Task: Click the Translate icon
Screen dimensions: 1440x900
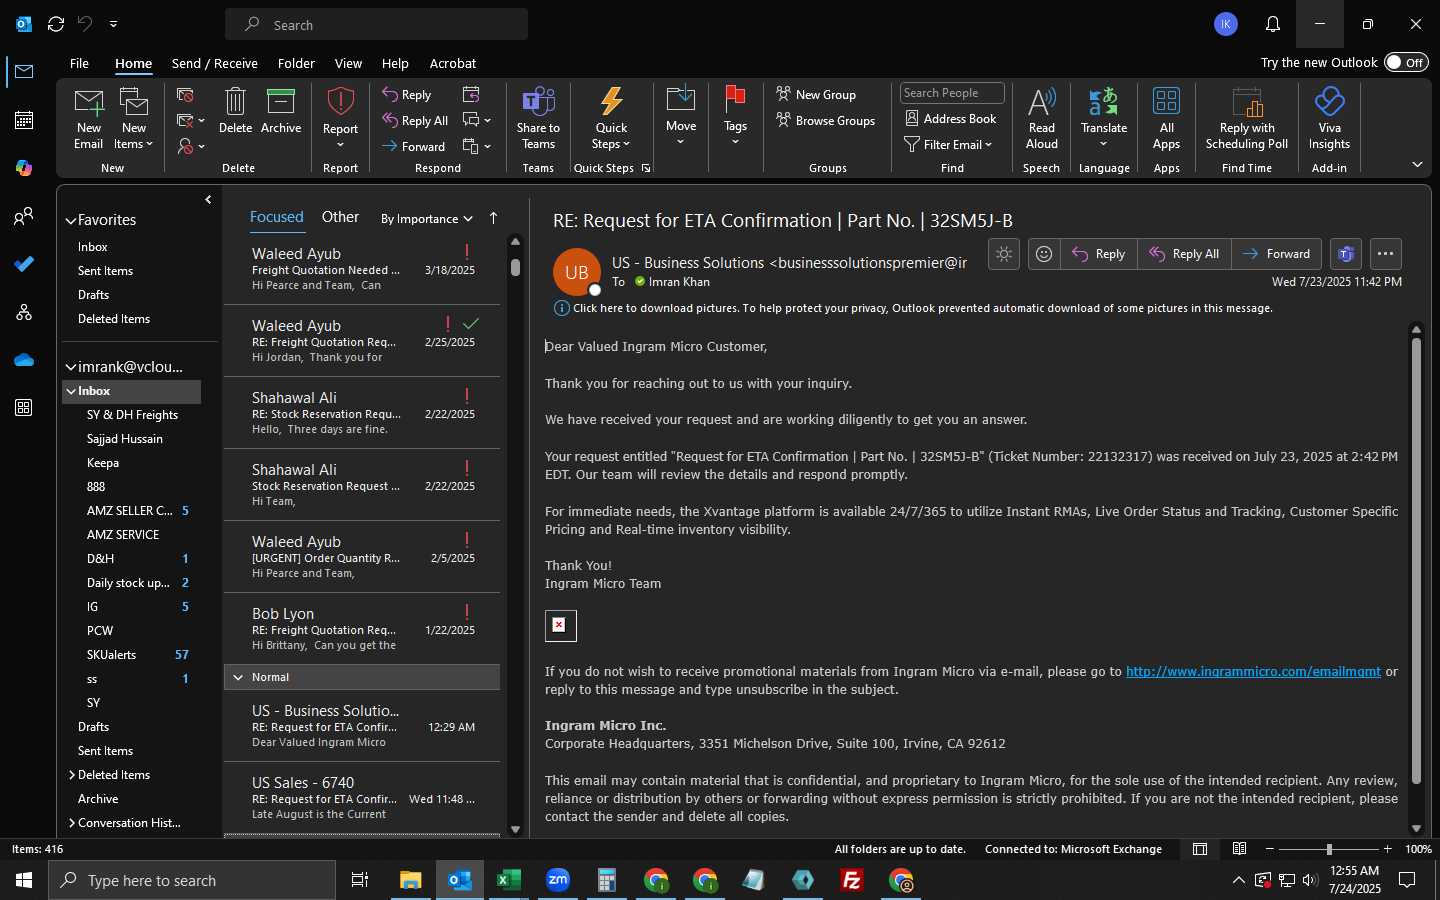Action: pos(1103,102)
